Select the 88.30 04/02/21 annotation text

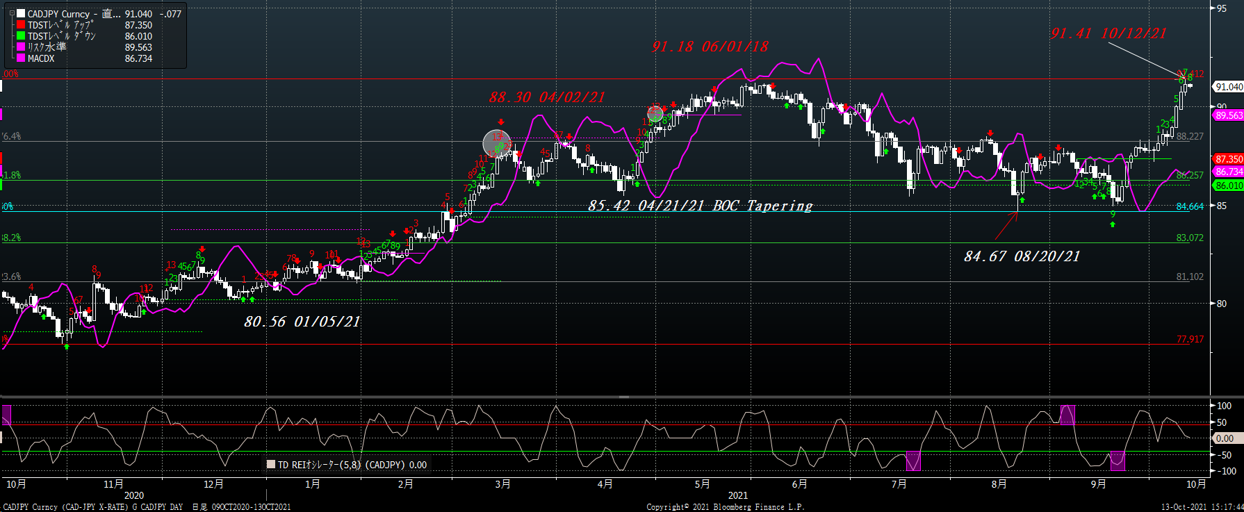(547, 97)
